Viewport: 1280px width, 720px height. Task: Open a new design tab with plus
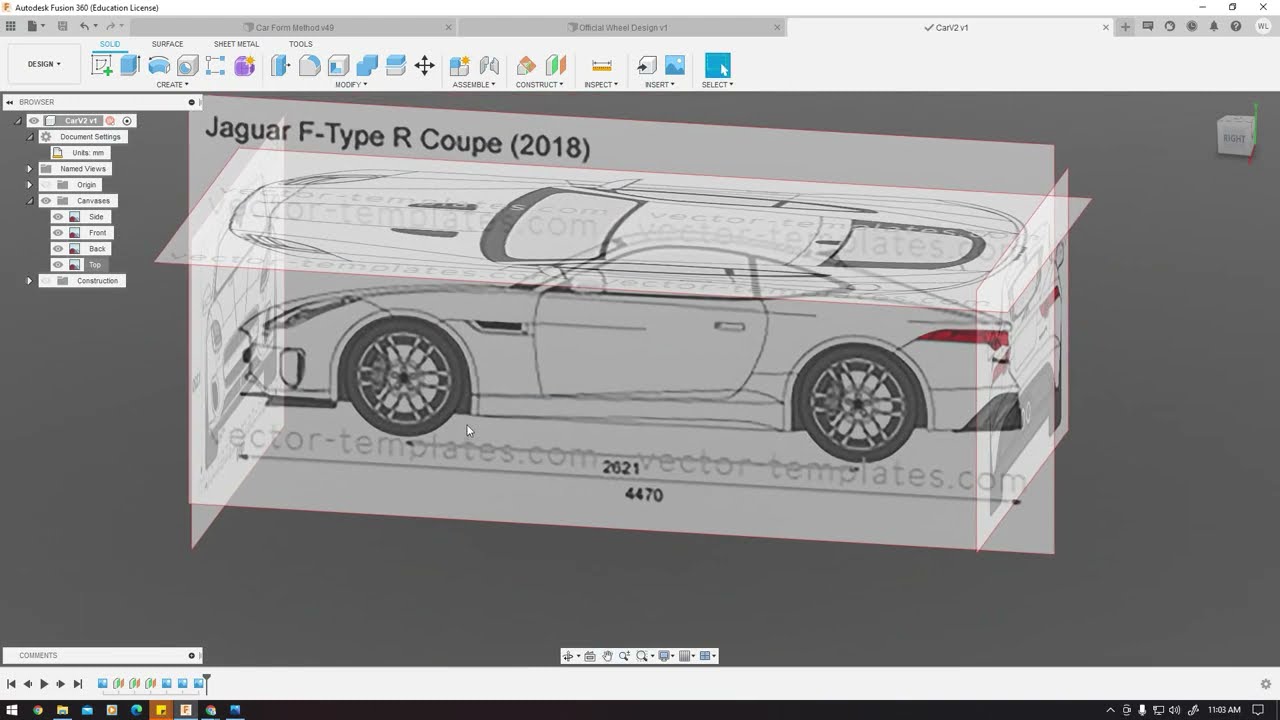click(1125, 27)
